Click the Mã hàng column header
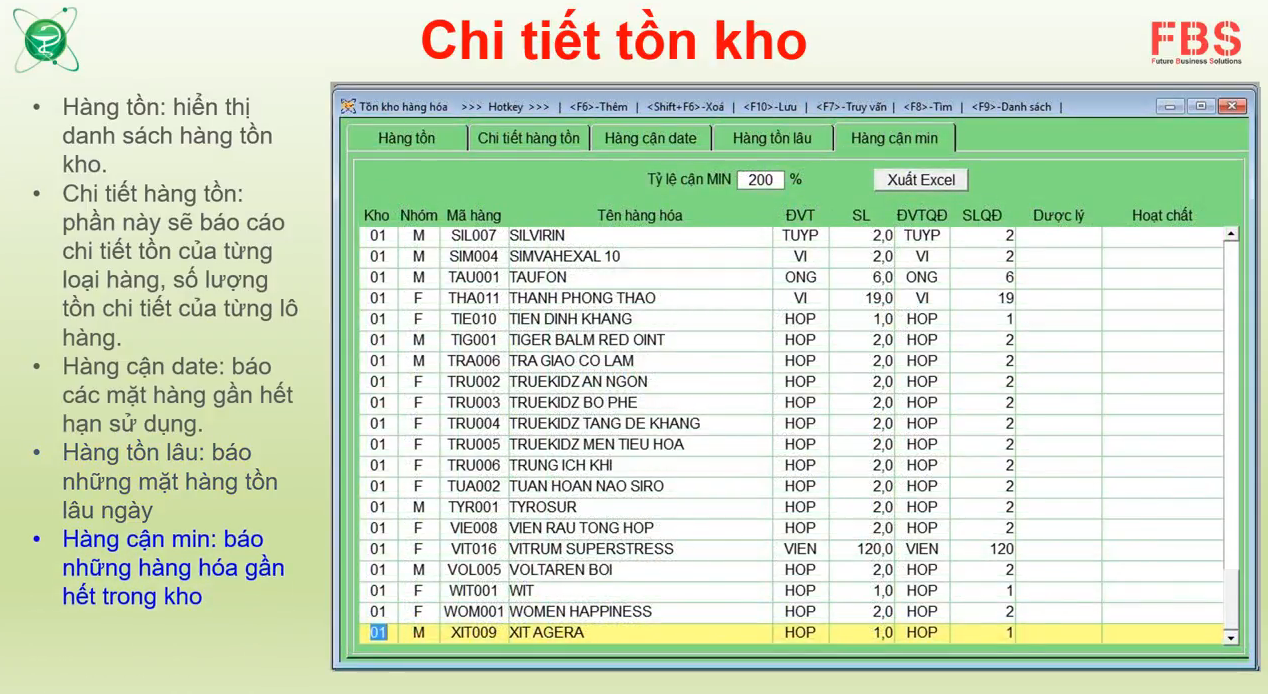This screenshot has height=694, width=1268. [474, 215]
